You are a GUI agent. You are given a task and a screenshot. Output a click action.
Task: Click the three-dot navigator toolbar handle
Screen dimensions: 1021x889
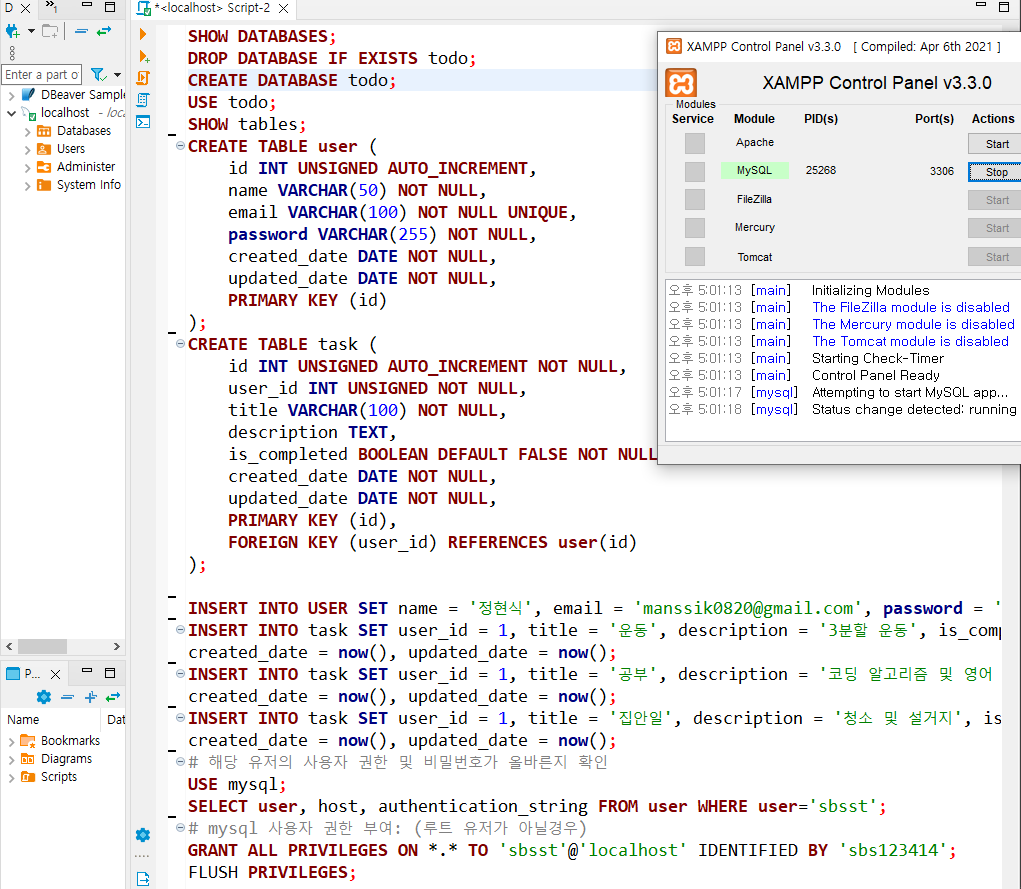[x=12, y=53]
